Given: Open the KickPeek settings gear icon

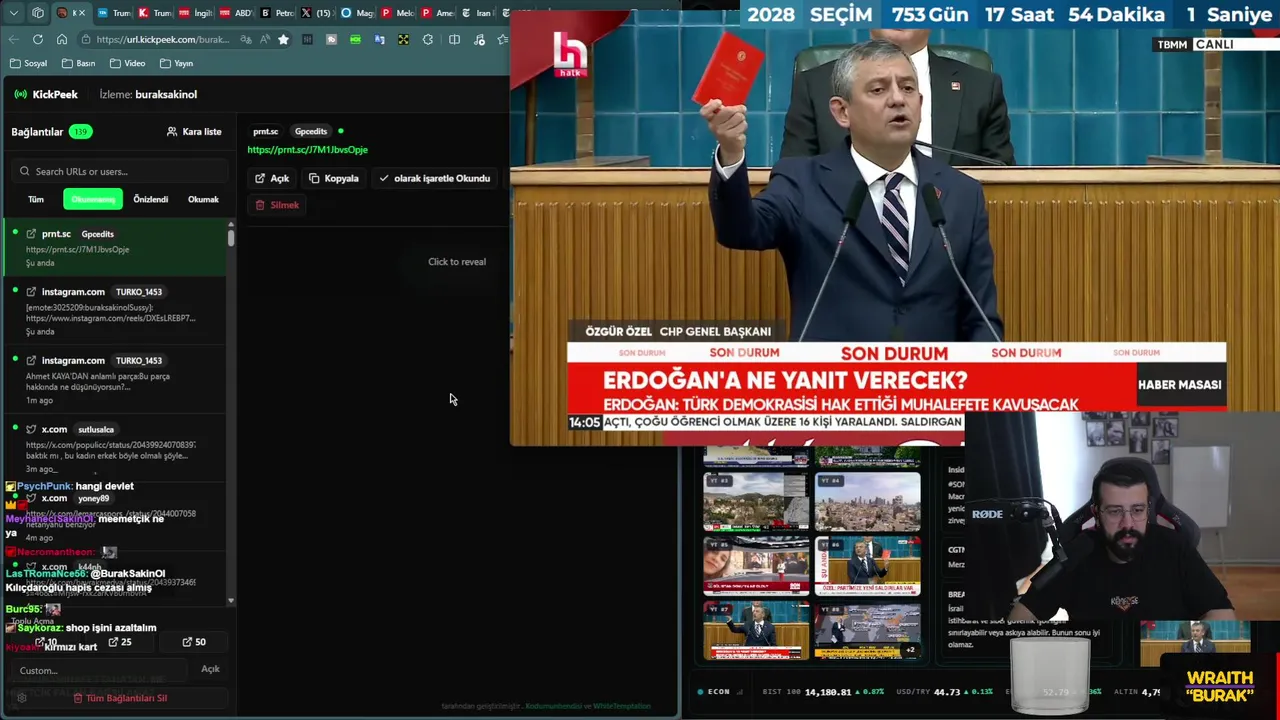Looking at the screenshot, I should (x=21, y=698).
